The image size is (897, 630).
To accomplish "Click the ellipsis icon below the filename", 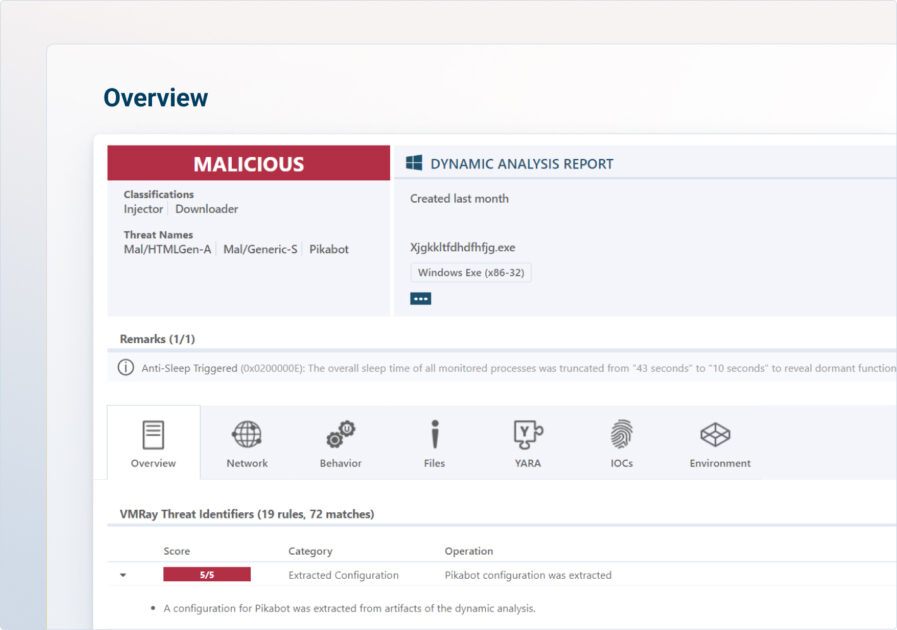I will (419, 297).
